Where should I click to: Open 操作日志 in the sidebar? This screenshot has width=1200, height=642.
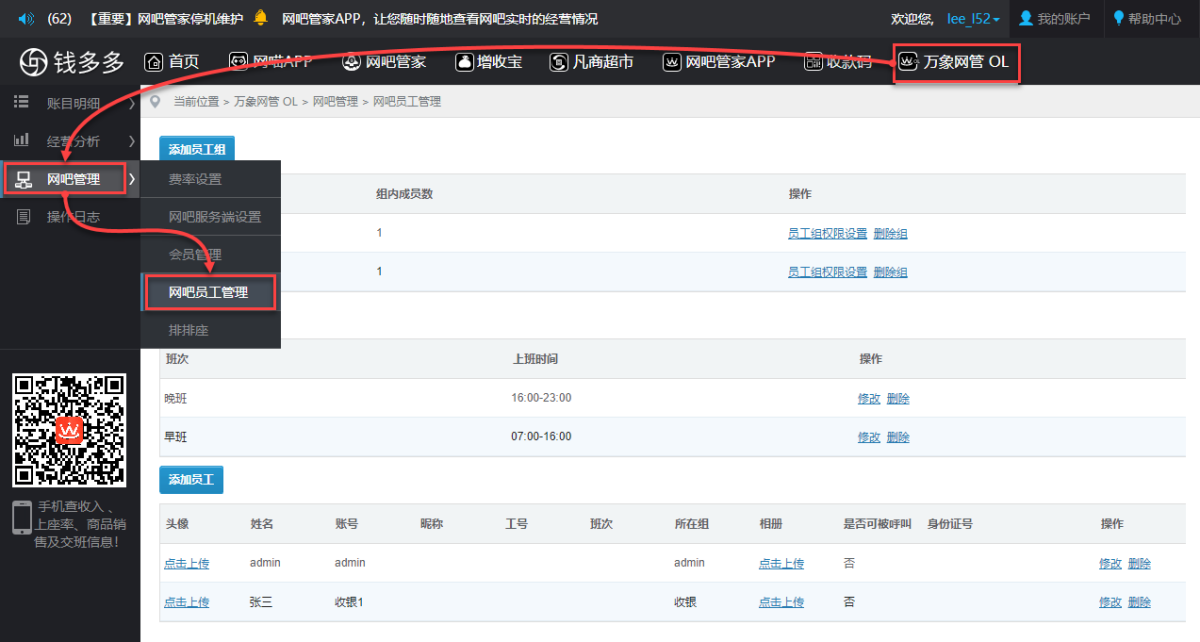pyautogui.click(x=70, y=217)
